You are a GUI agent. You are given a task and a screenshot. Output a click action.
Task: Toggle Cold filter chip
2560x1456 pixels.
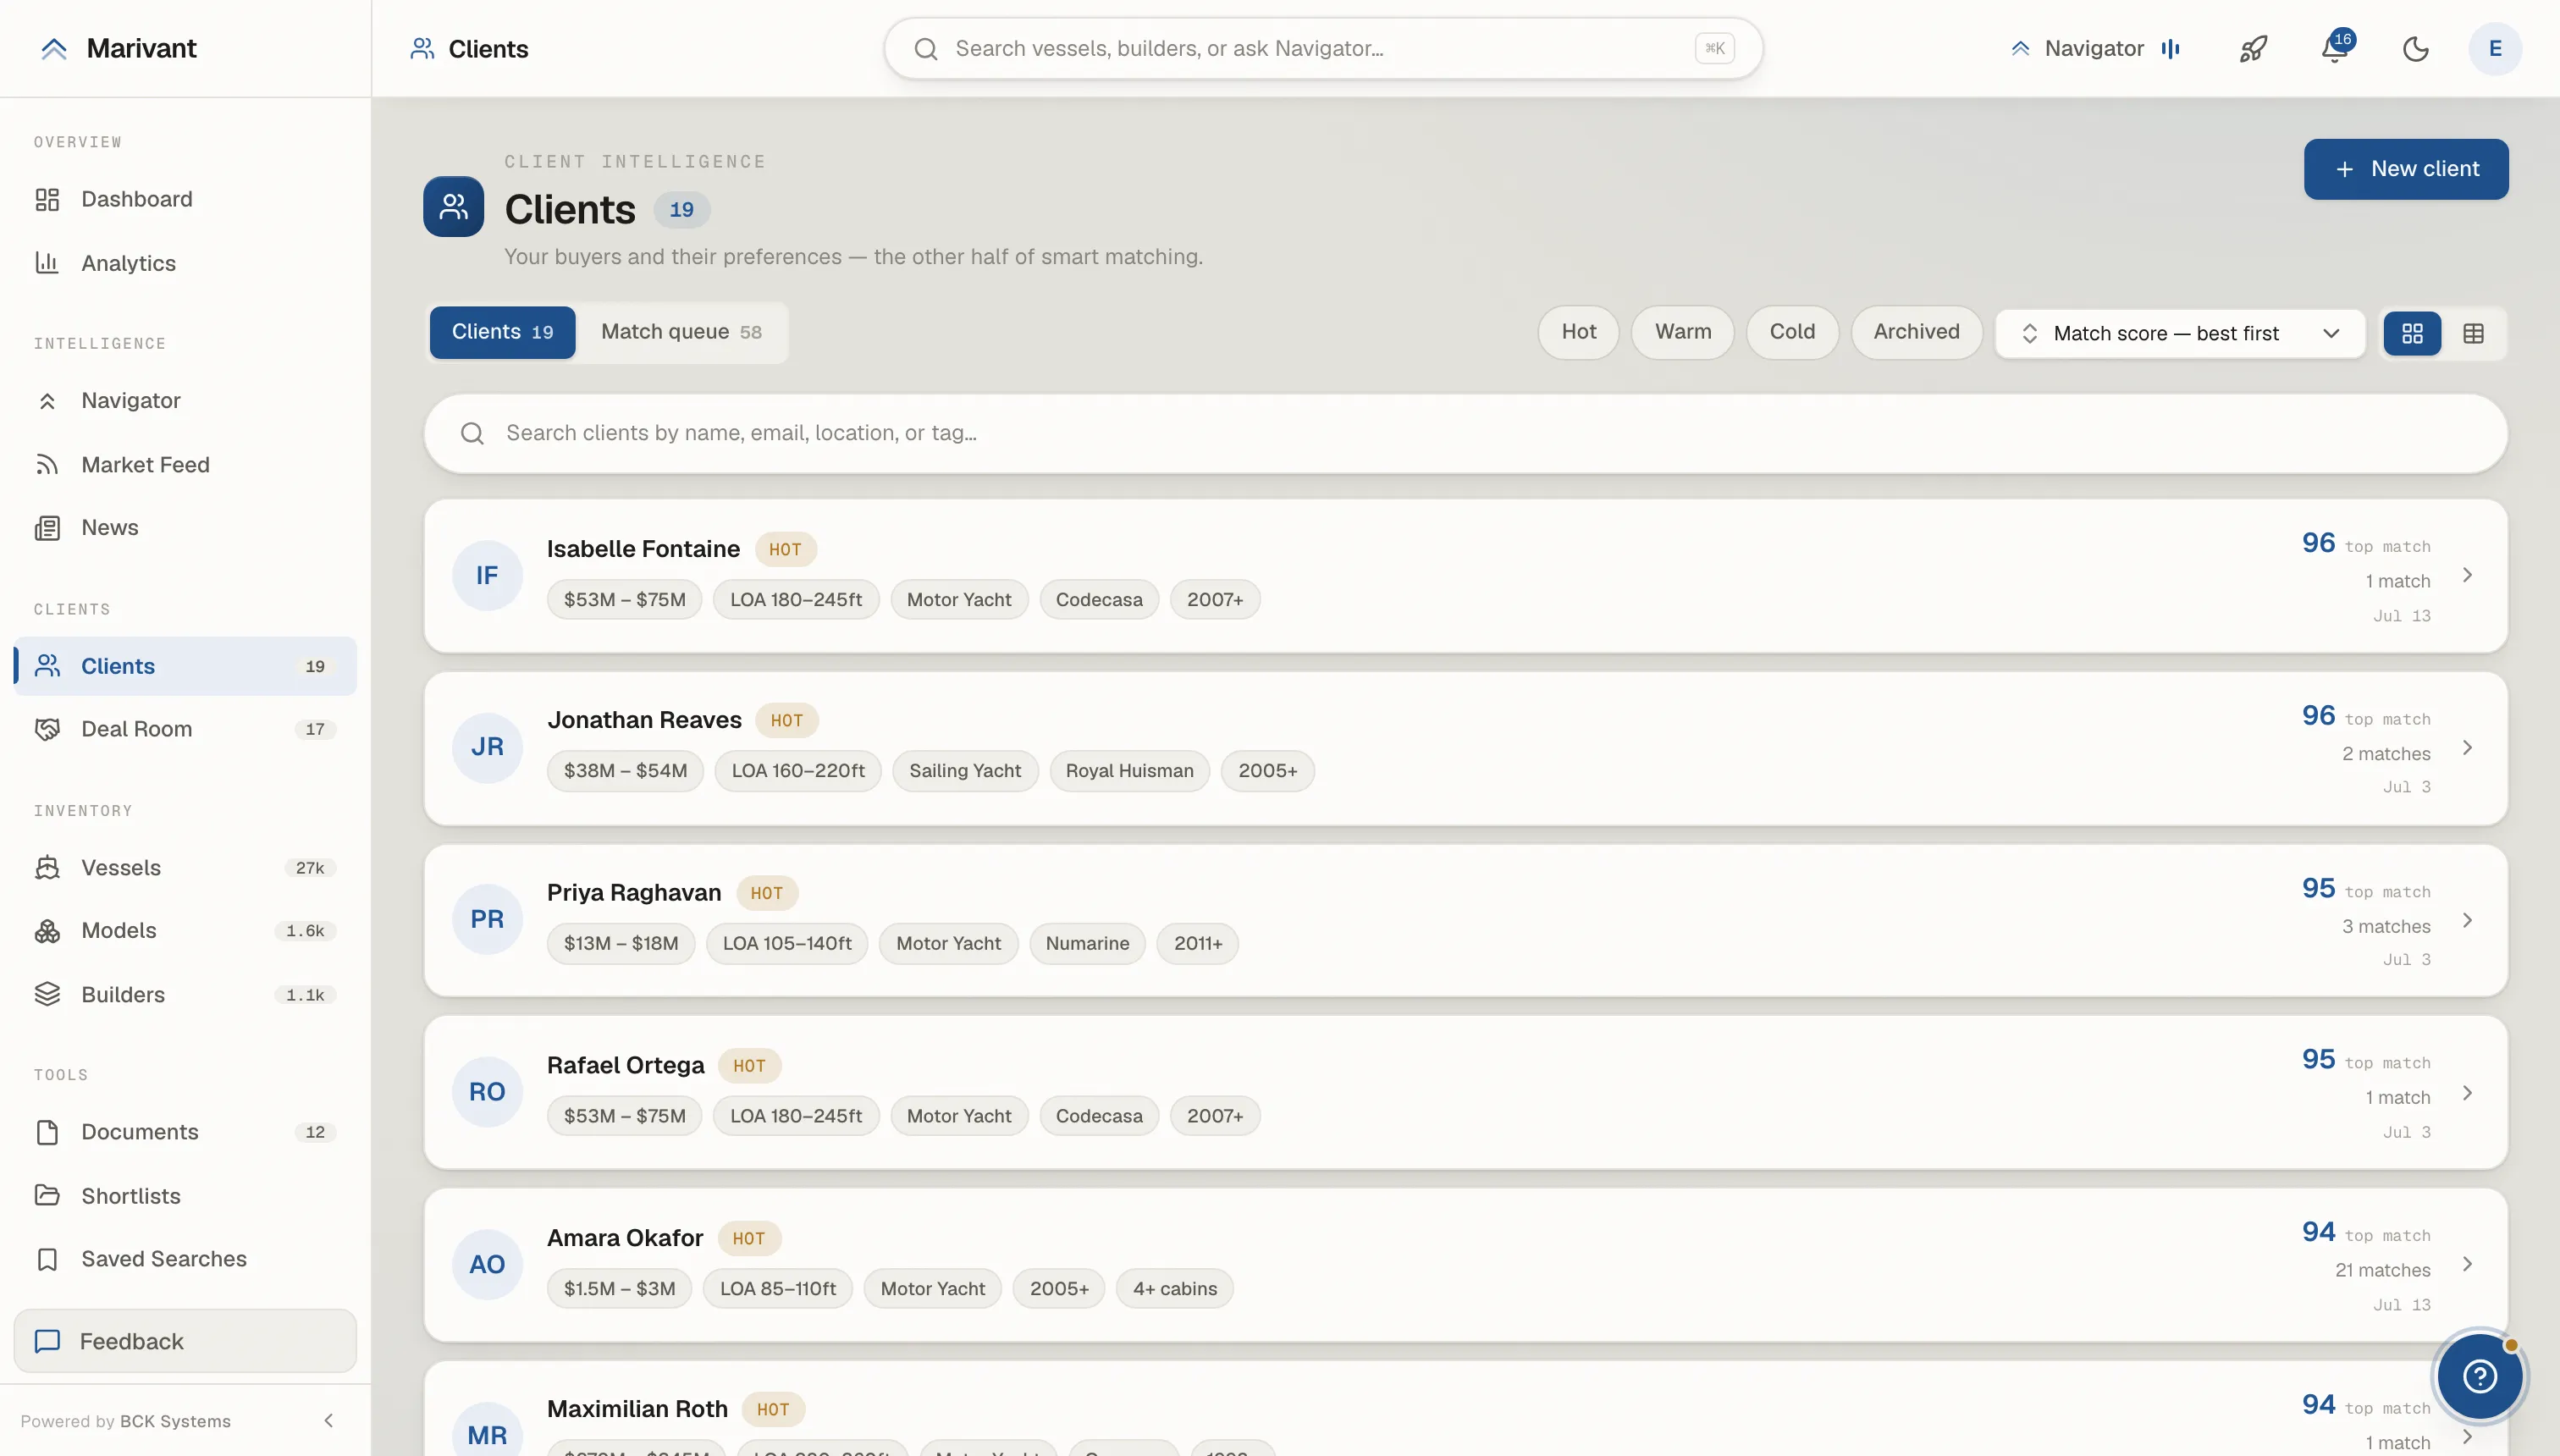[x=1792, y=332]
